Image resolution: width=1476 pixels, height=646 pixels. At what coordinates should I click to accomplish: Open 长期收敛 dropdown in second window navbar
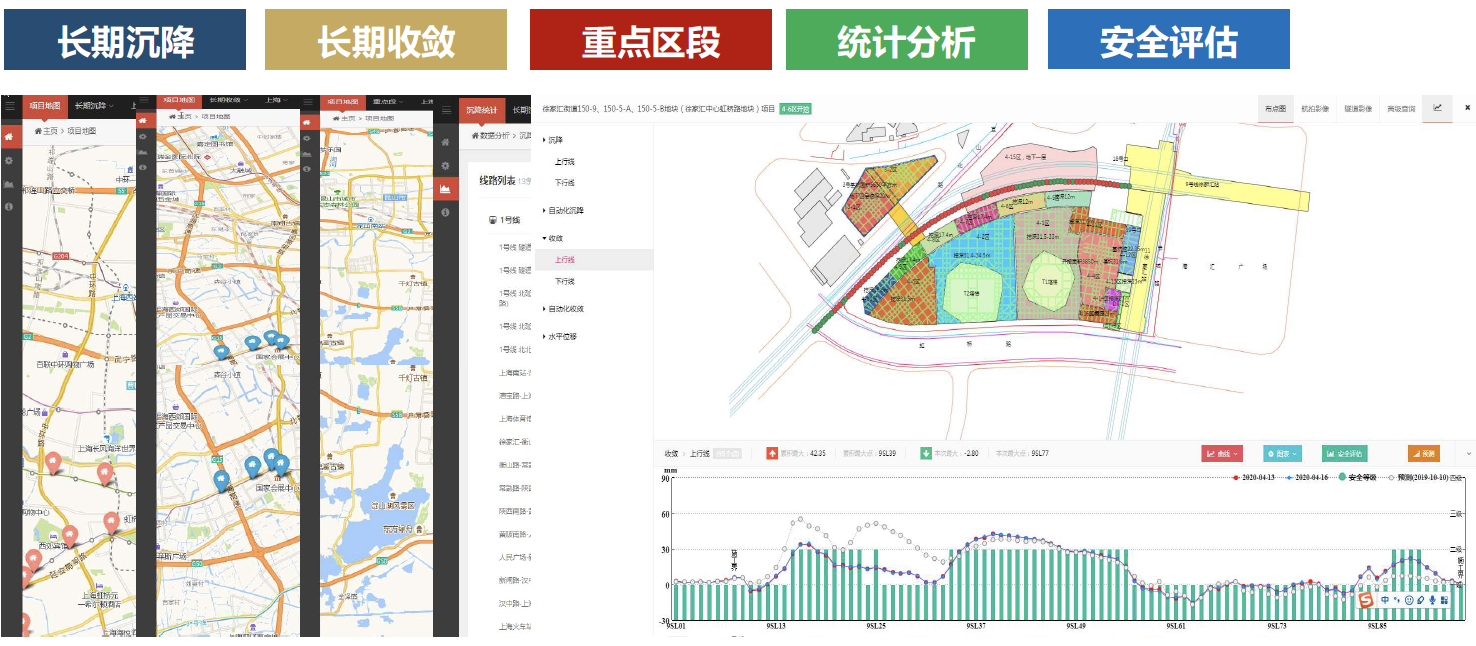(226, 100)
